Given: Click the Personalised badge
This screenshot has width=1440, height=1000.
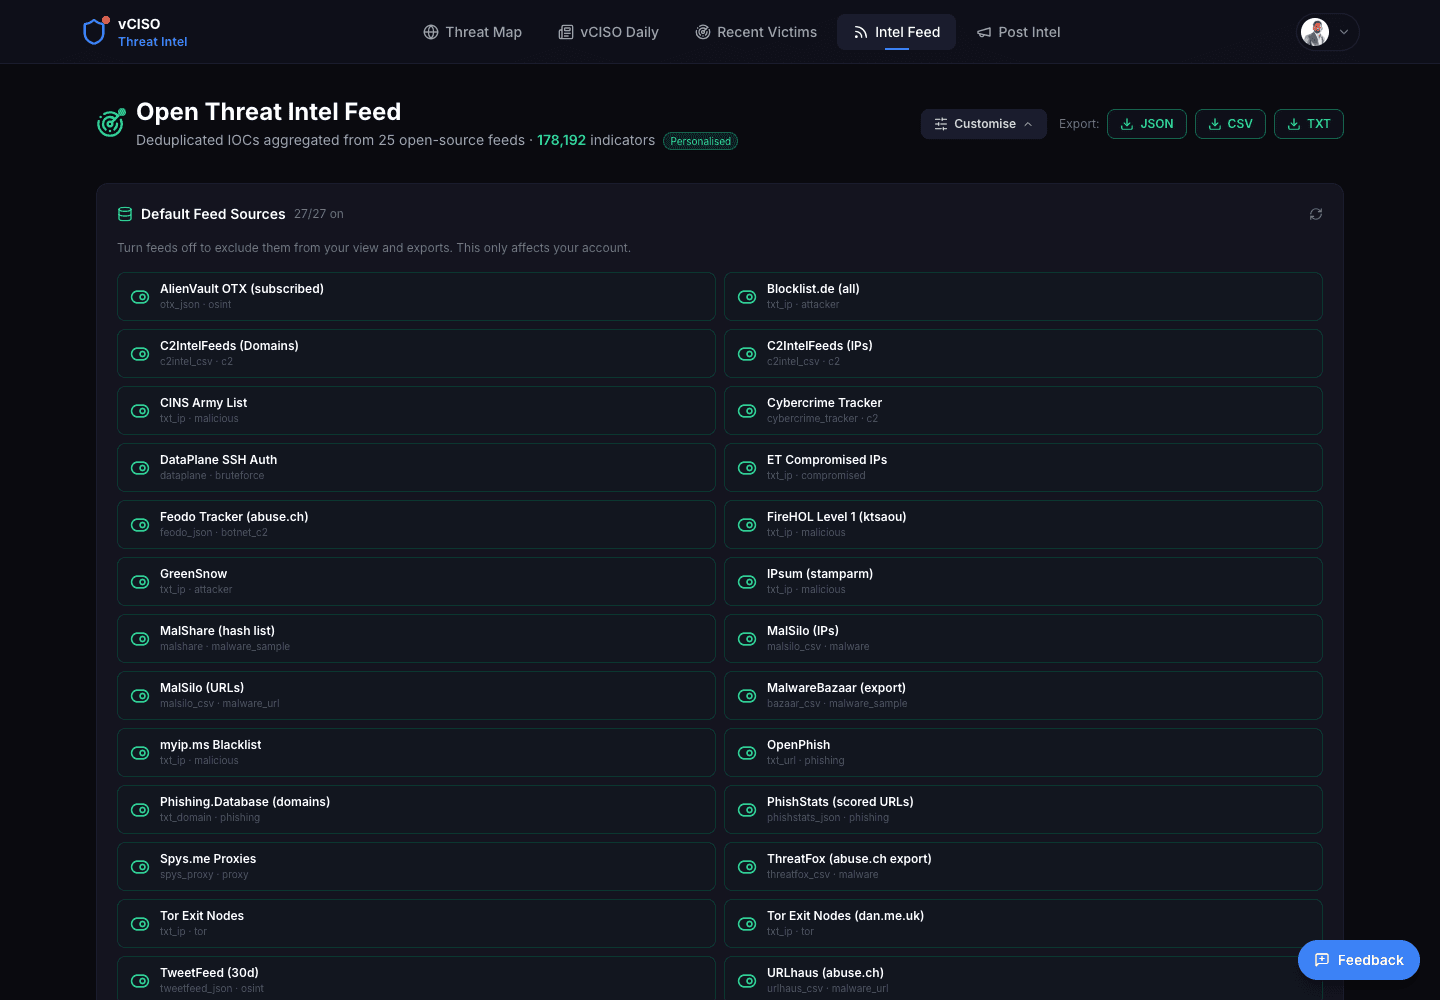Looking at the screenshot, I should tap(700, 141).
